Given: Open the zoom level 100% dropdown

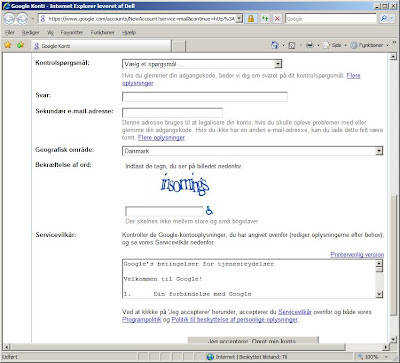Looking at the screenshot, I should tap(387, 357).
